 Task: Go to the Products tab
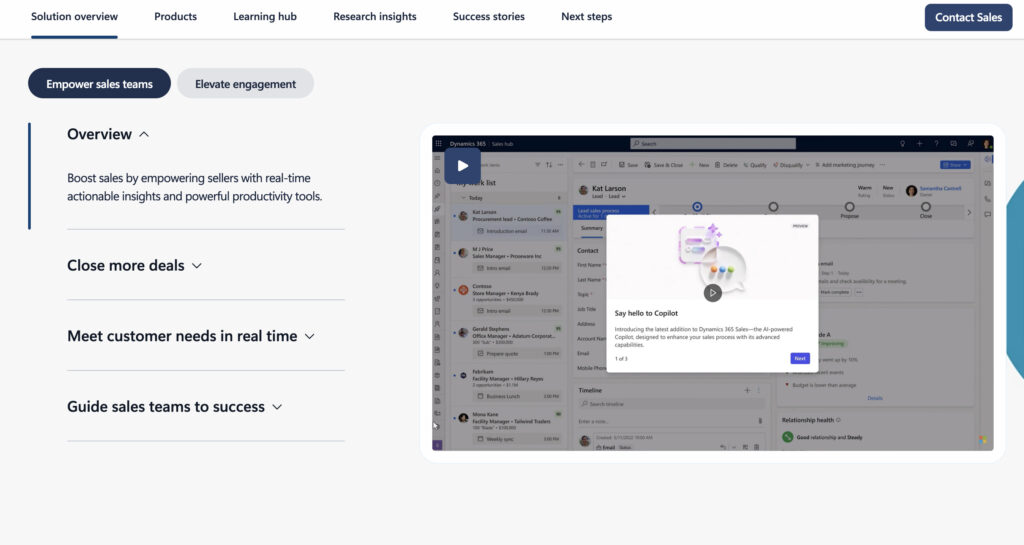(175, 17)
